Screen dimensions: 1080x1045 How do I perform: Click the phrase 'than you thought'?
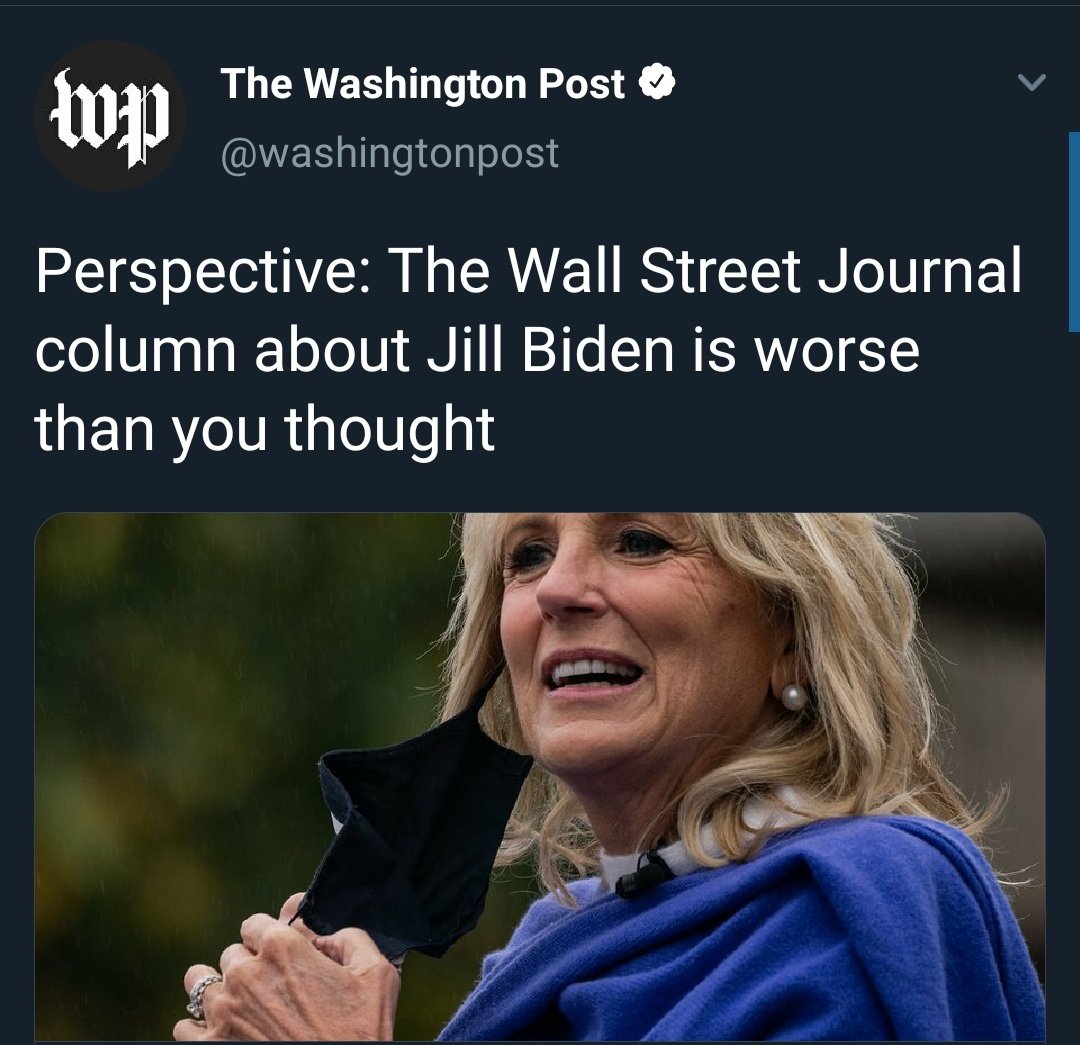[264, 429]
